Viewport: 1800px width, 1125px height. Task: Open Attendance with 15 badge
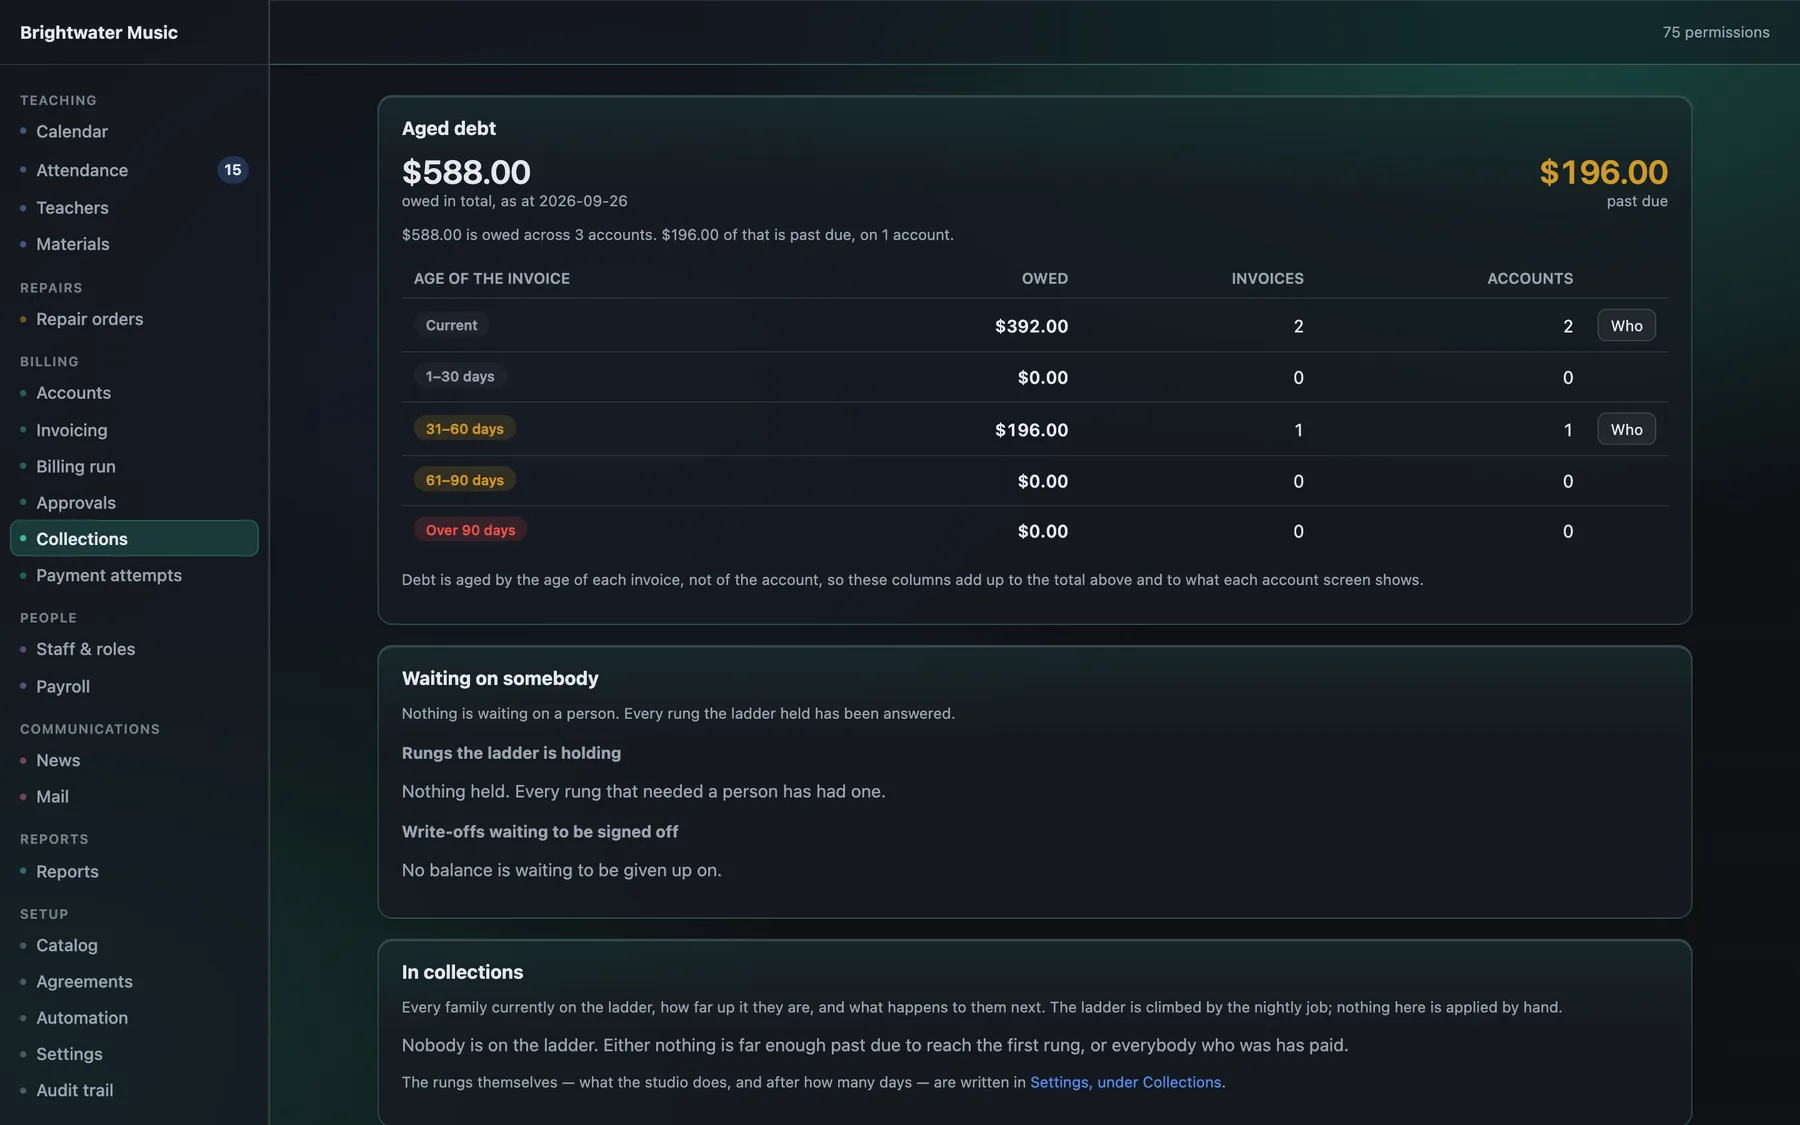134,170
